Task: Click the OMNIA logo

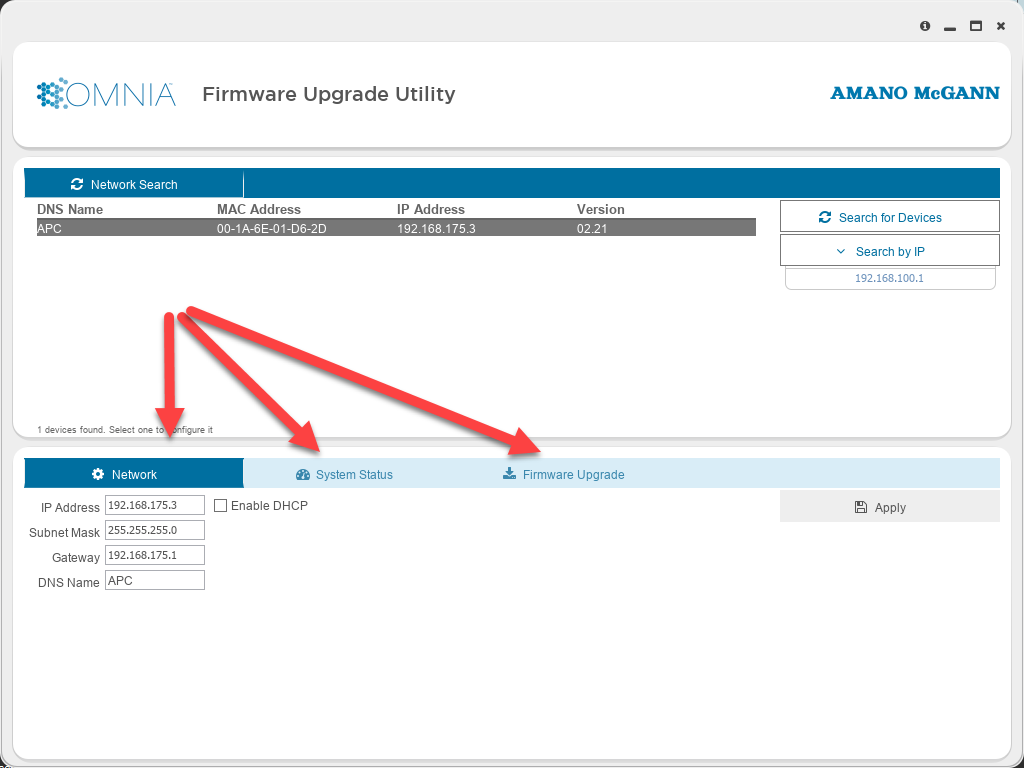Action: [x=106, y=93]
